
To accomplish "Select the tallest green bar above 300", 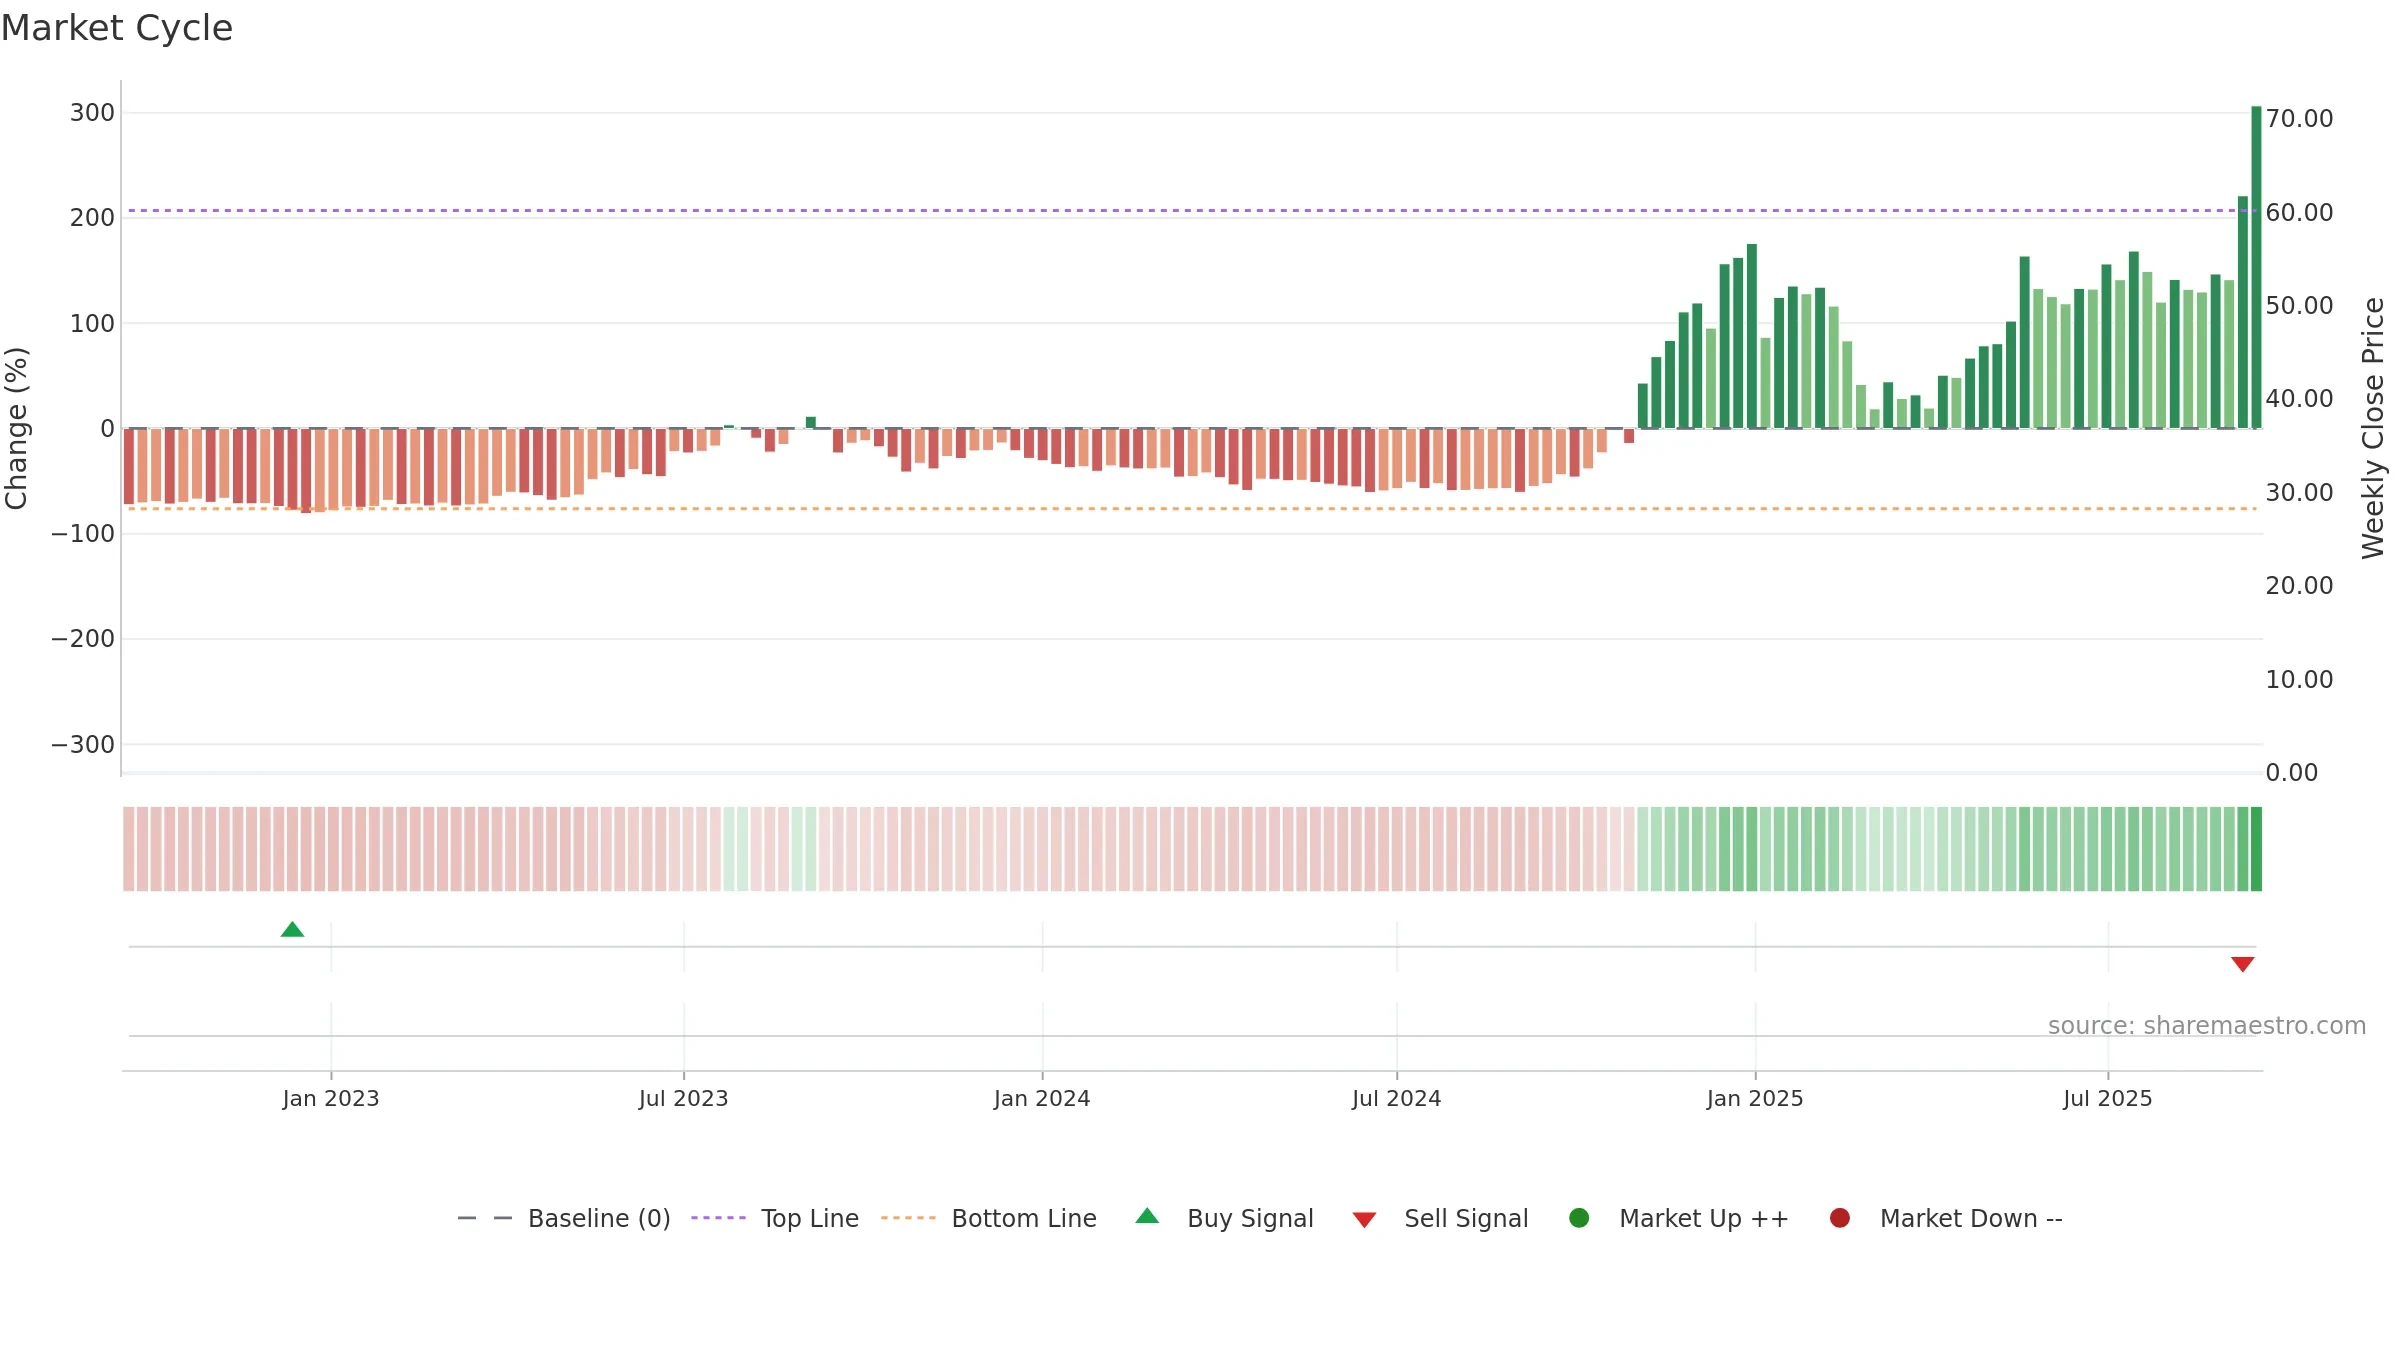I will 2256,267.
